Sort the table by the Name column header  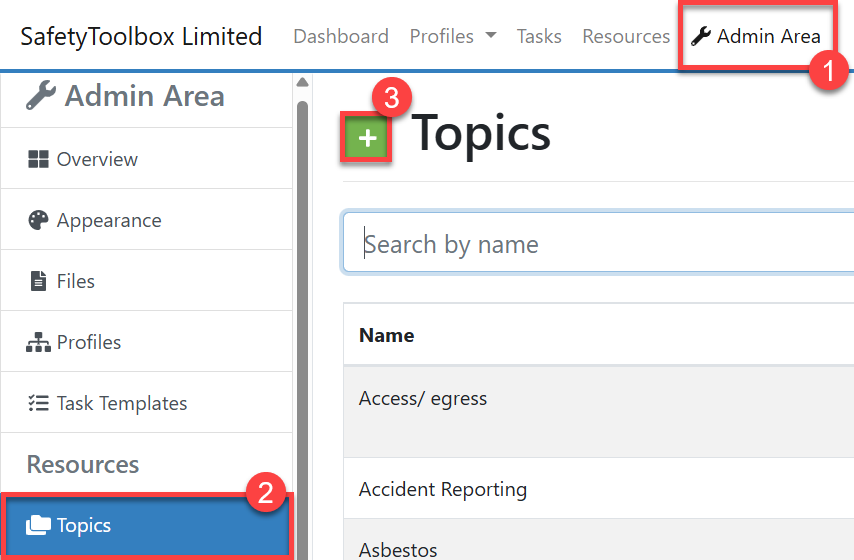pyautogui.click(x=387, y=335)
